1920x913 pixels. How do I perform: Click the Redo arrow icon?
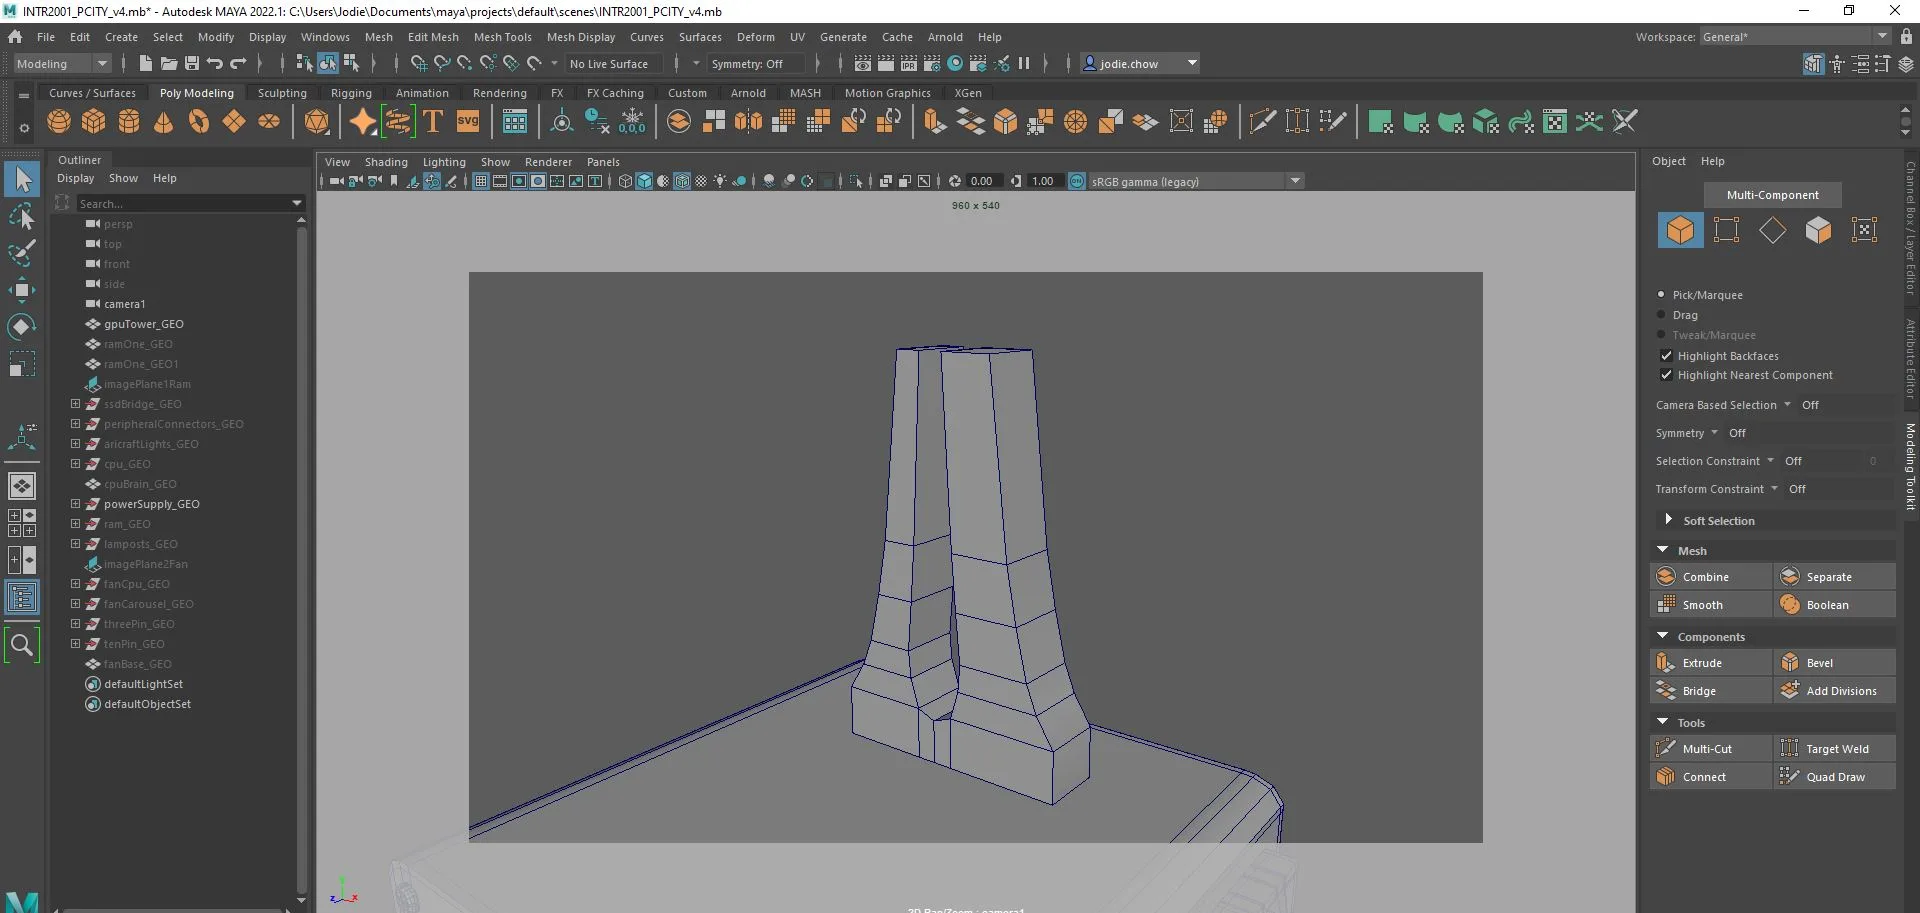(238, 63)
